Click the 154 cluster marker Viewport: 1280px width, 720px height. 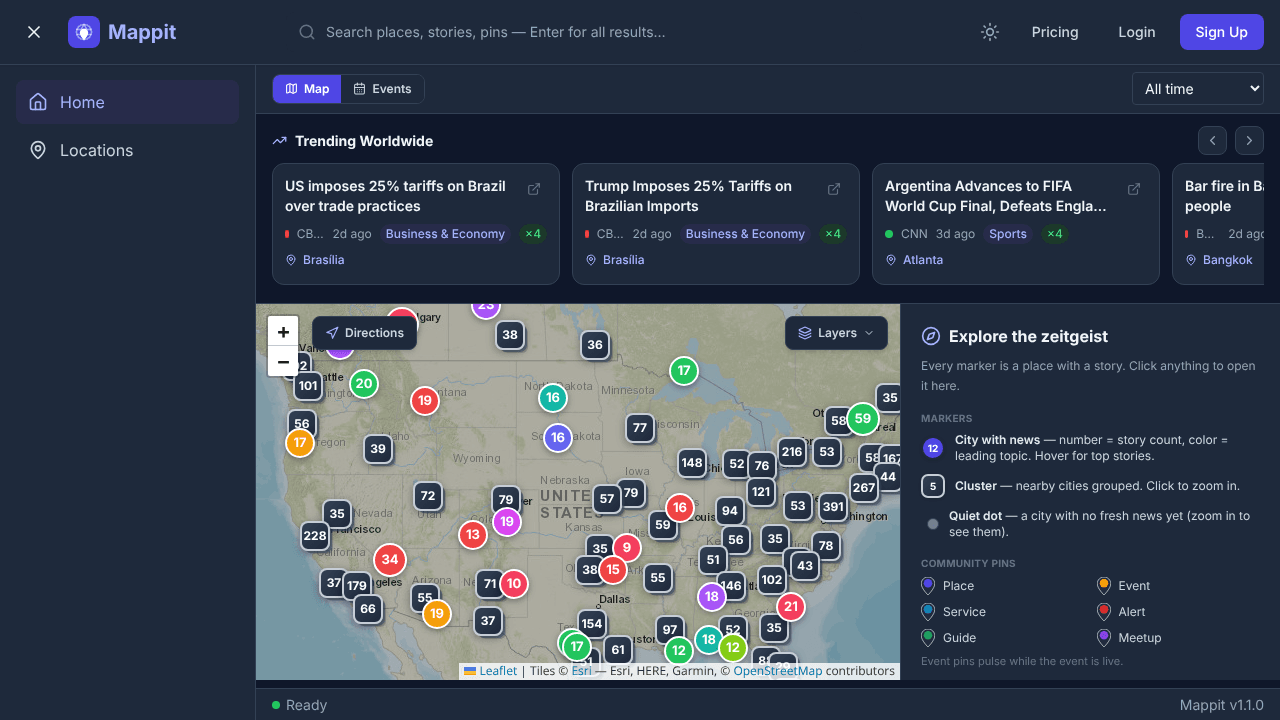(592, 624)
